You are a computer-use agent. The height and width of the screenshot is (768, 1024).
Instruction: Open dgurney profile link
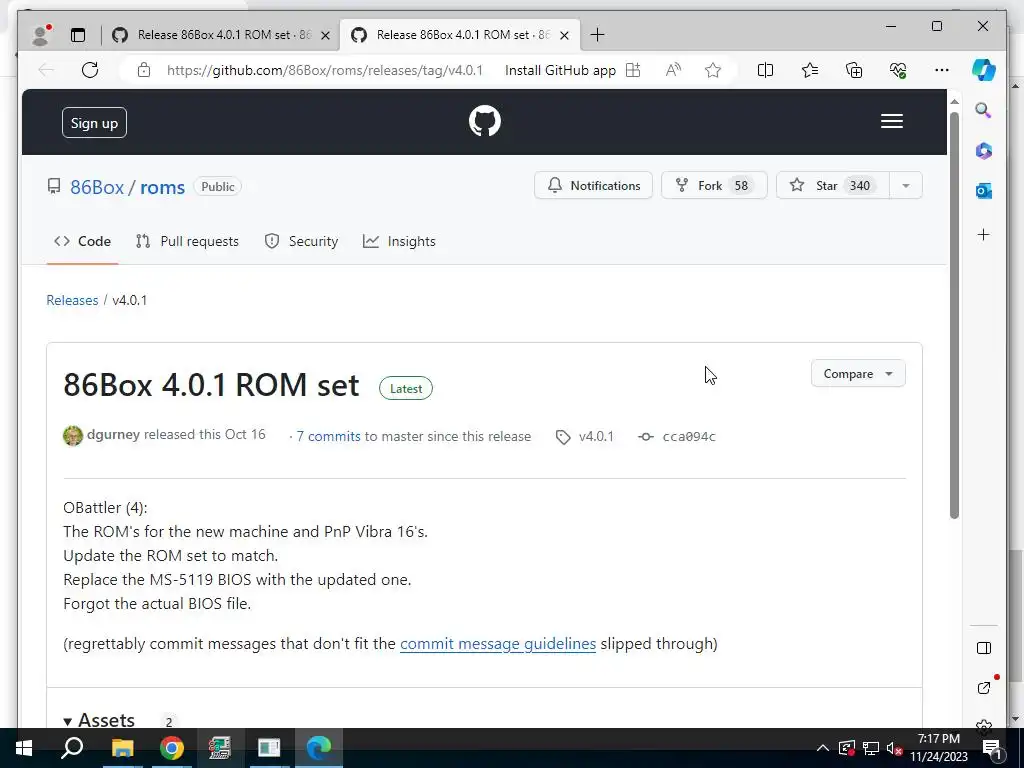pos(113,435)
